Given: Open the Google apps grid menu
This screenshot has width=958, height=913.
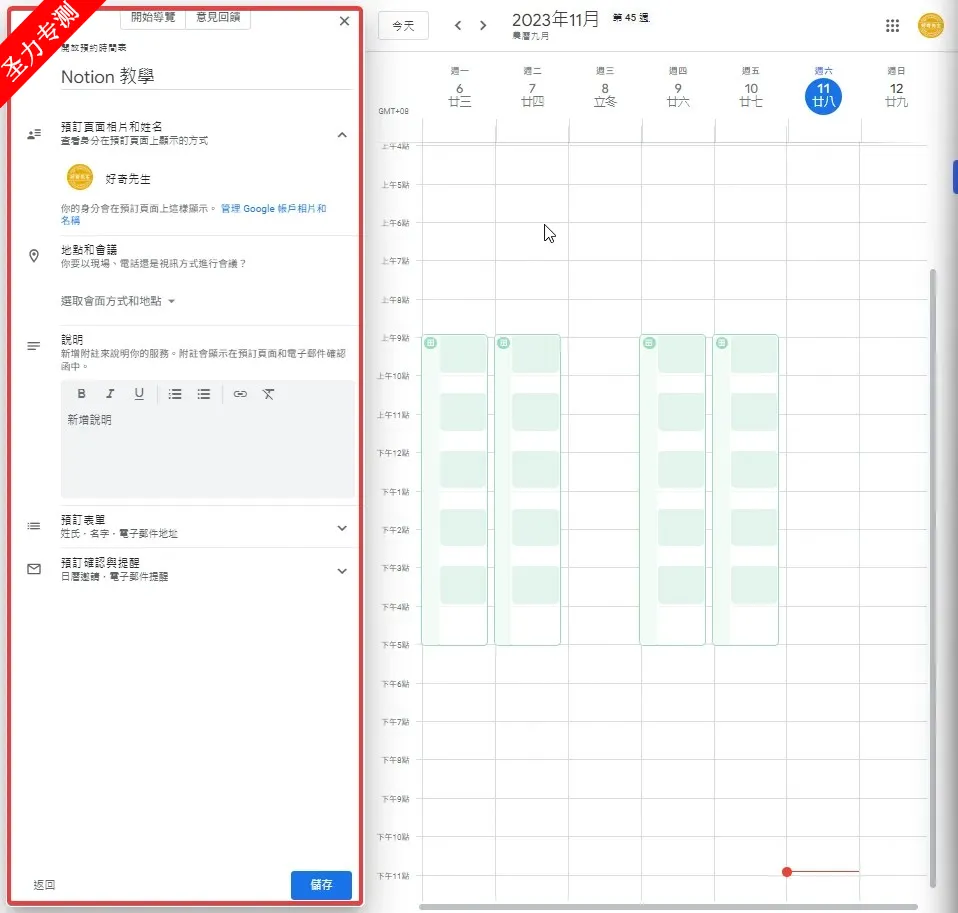Looking at the screenshot, I should (x=892, y=25).
